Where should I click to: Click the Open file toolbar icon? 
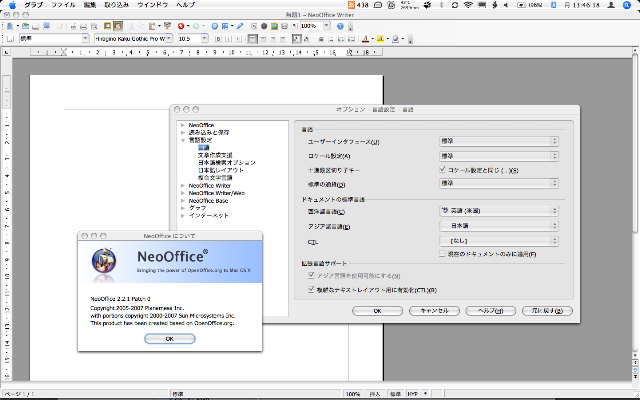[25, 26]
